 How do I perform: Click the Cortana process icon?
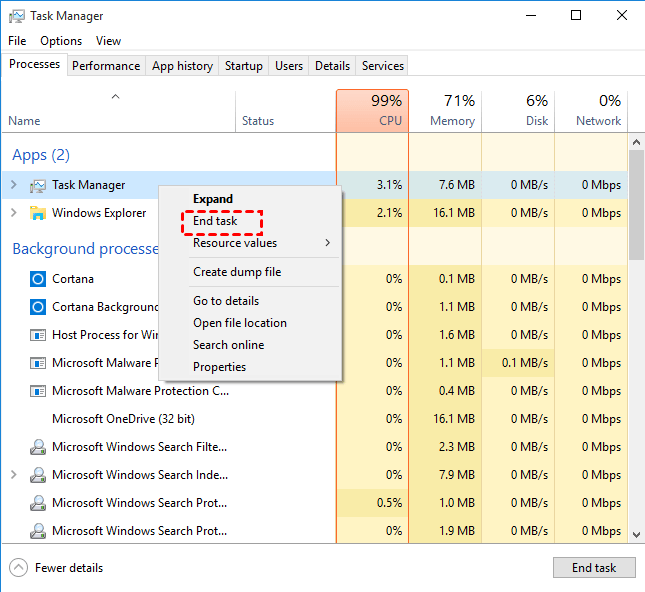(x=38, y=279)
